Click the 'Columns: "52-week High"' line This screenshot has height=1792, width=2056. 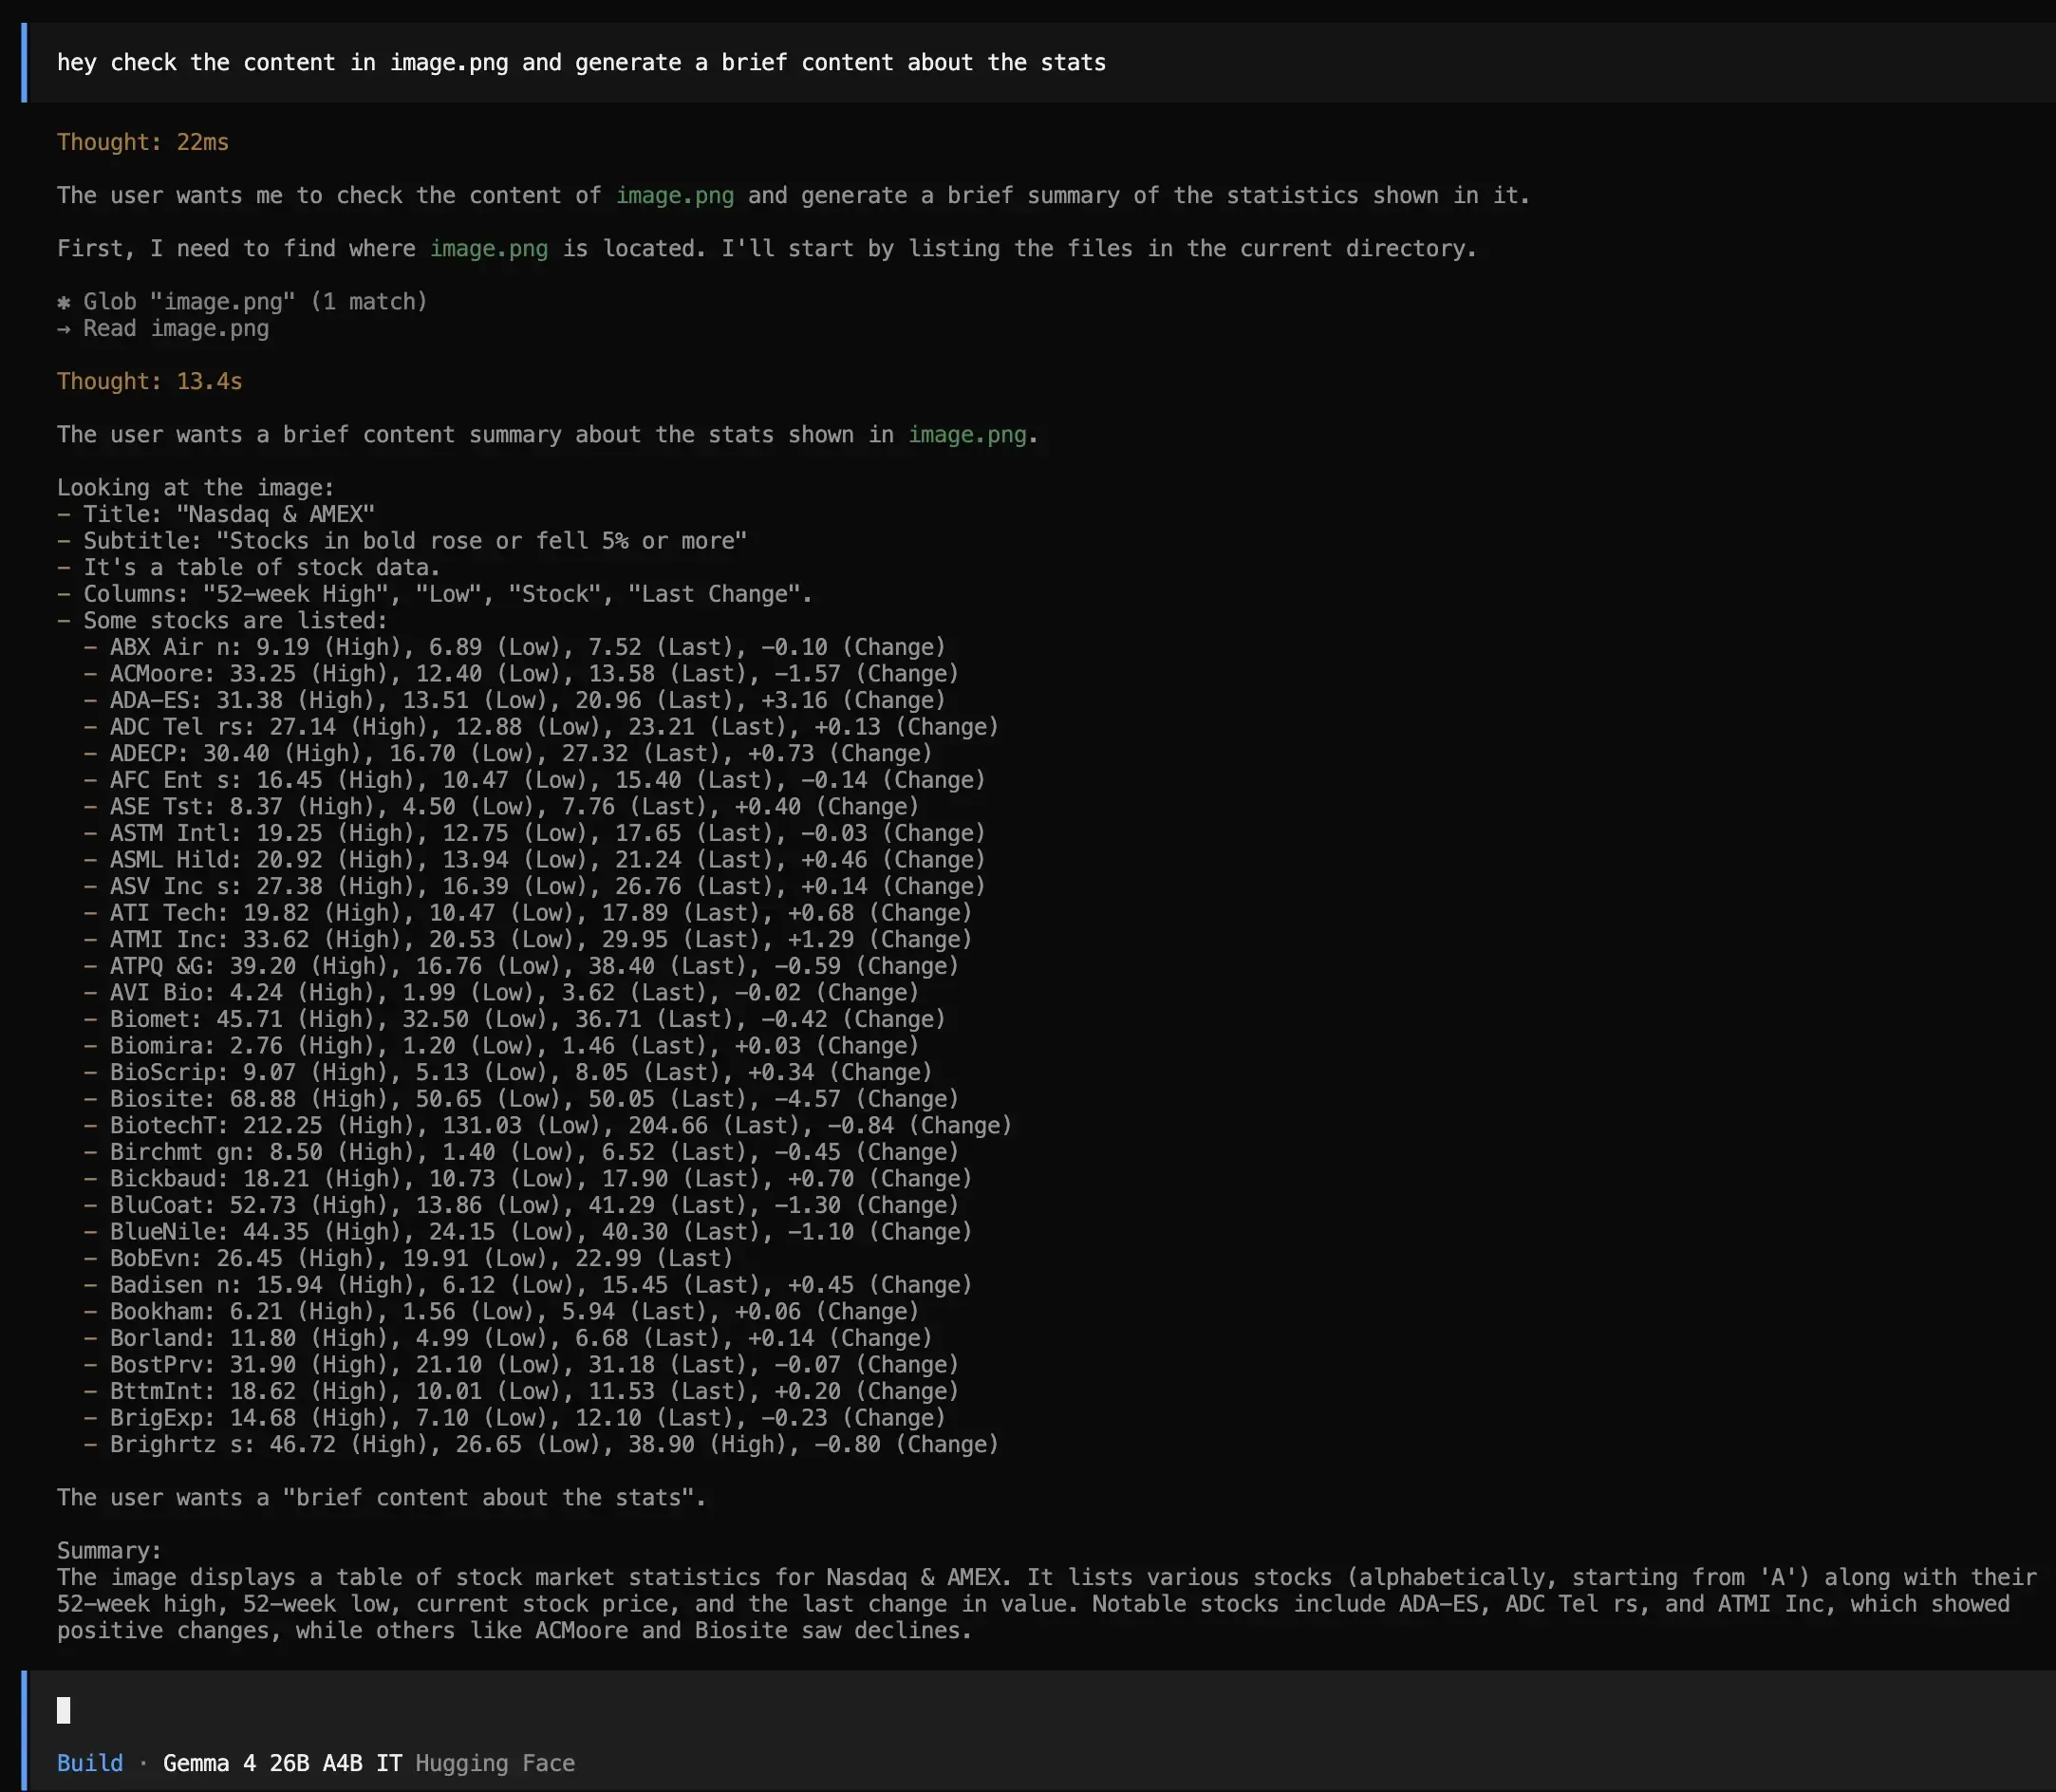click(x=435, y=593)
